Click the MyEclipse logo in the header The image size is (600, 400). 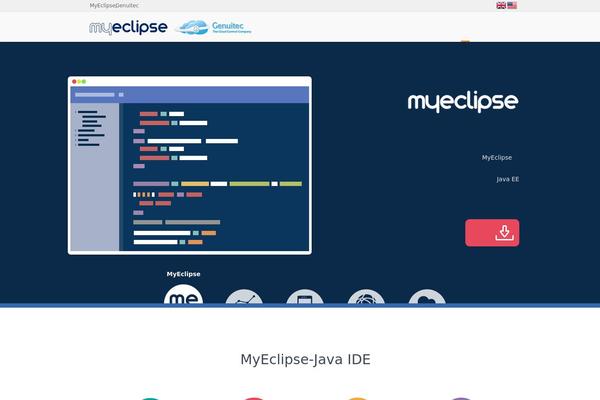[128, 28]
